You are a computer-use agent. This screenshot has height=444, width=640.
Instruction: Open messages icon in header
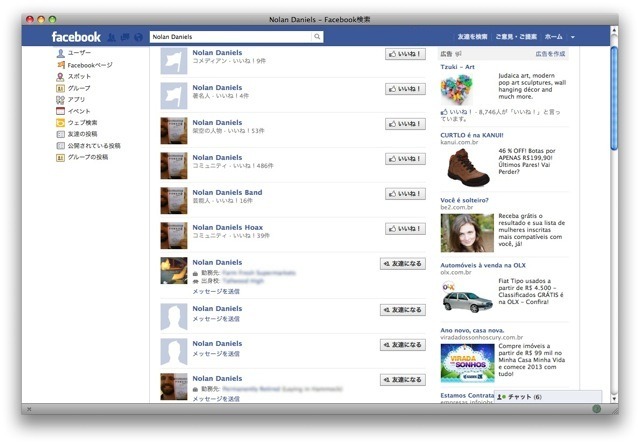[x=125, y=37]
